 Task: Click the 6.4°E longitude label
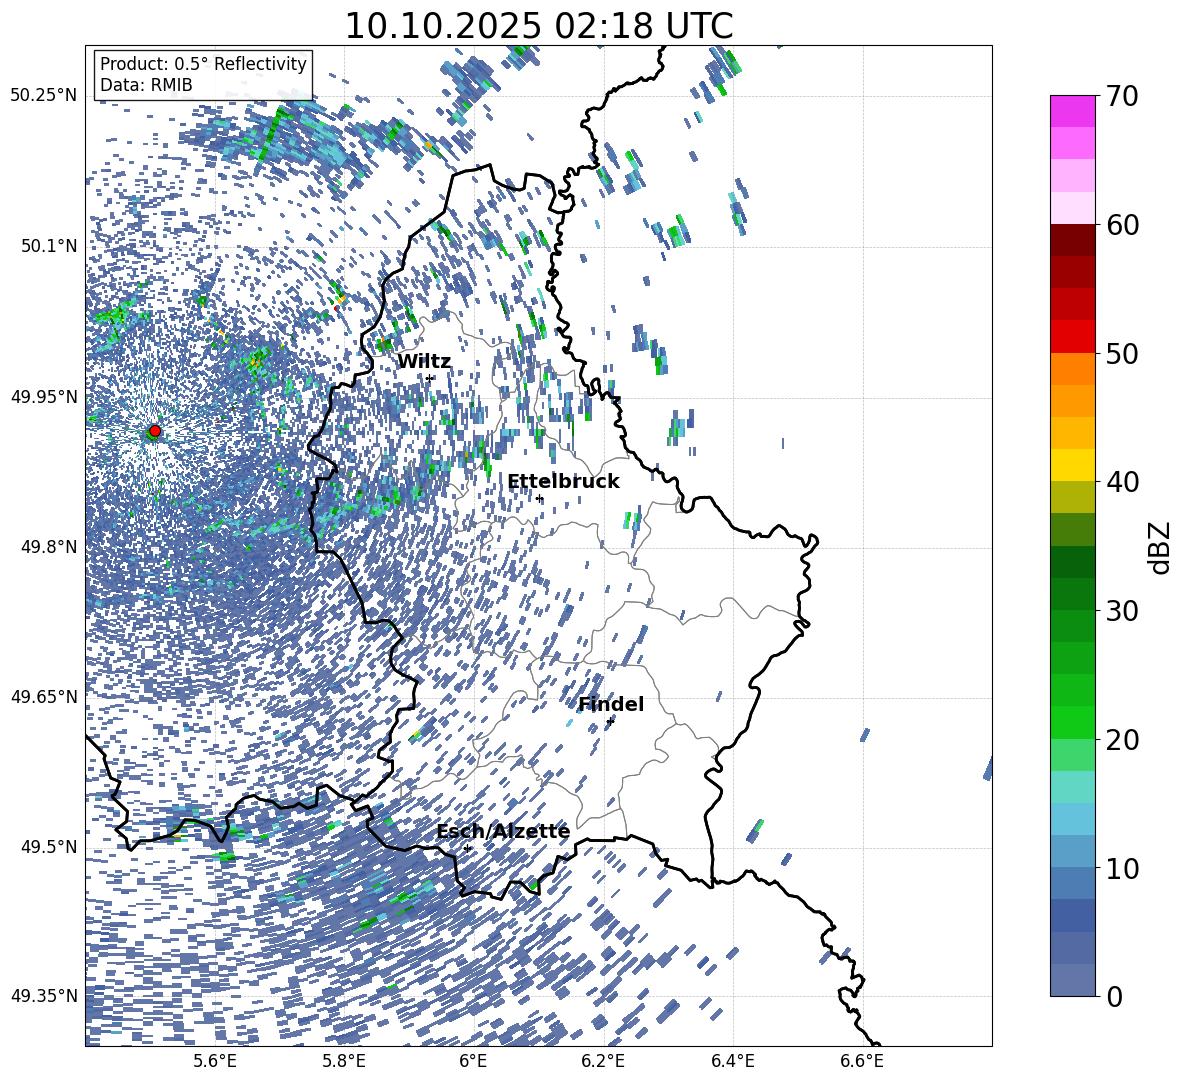tap(732, 1061)
